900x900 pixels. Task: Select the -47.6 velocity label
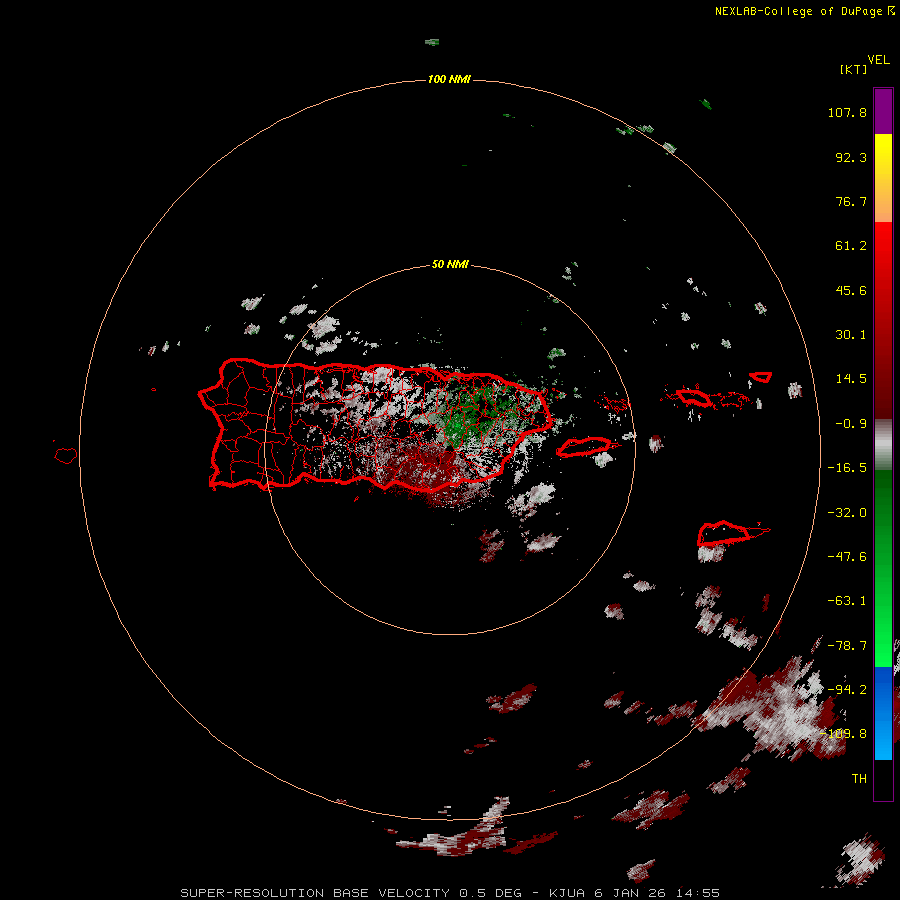tap(847, 557)
